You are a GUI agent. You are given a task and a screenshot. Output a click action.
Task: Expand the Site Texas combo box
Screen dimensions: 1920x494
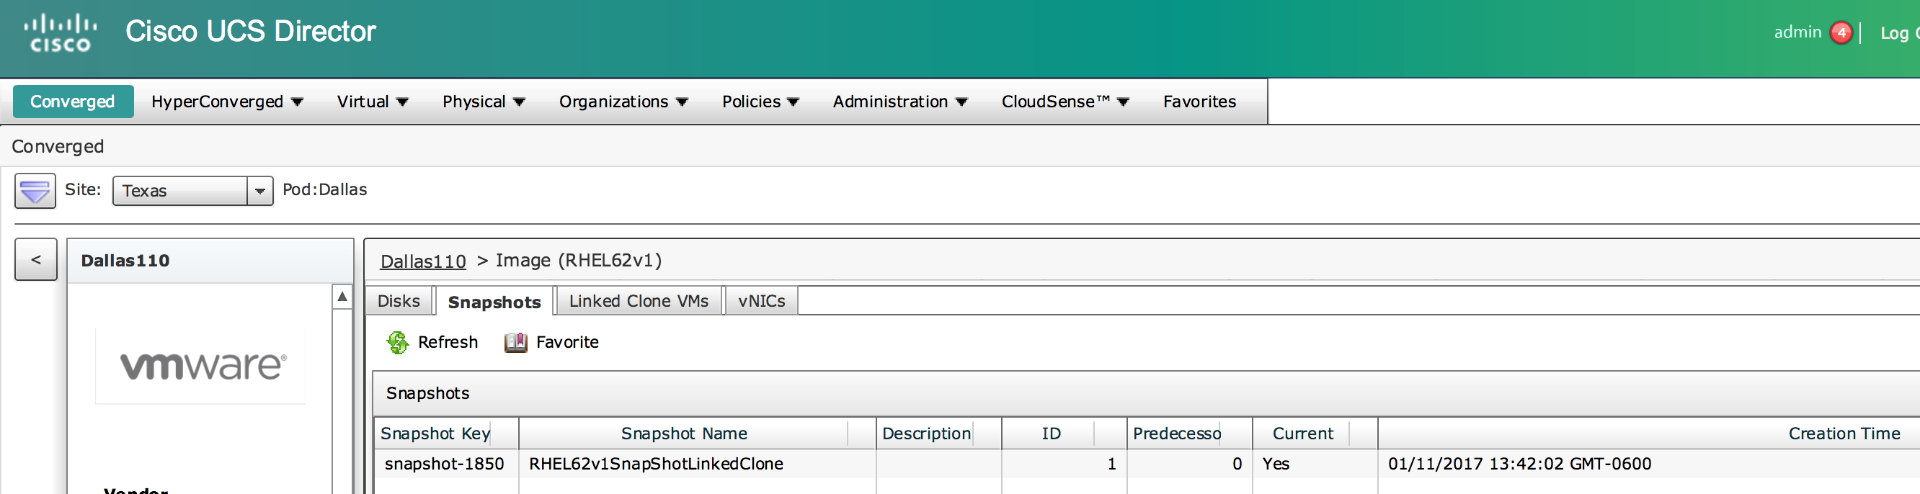click(260, 191)
